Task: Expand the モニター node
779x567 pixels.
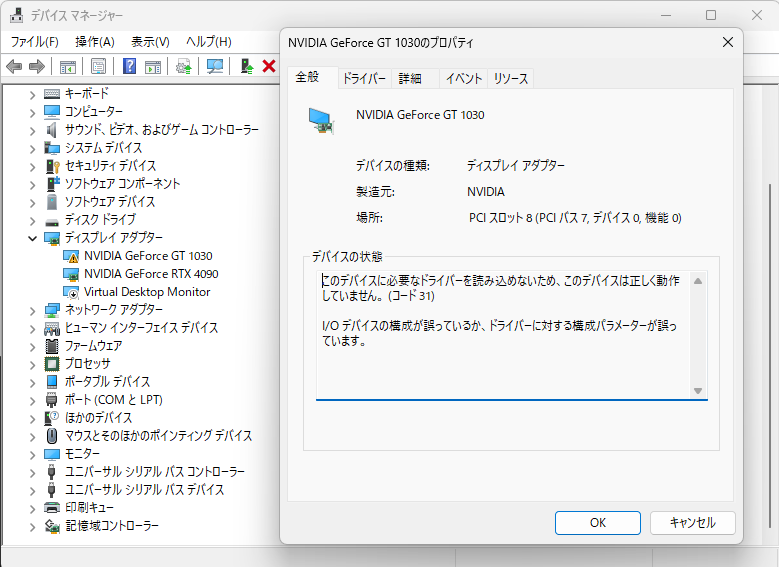Action: [x=32, y=455]
